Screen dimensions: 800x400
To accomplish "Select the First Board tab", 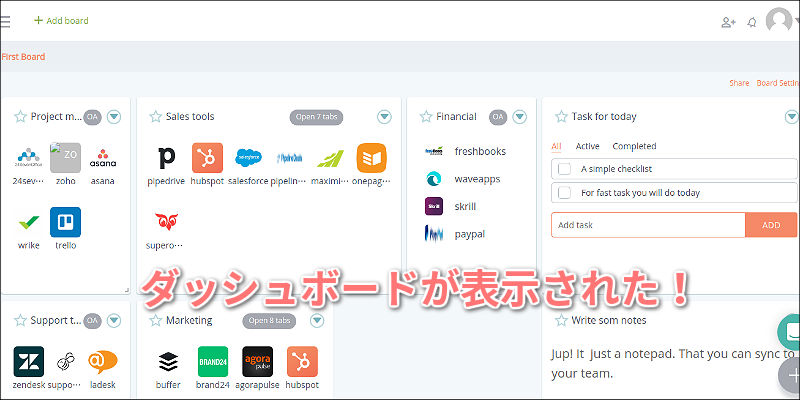I will pyautogui.click(x=23, y=57).
